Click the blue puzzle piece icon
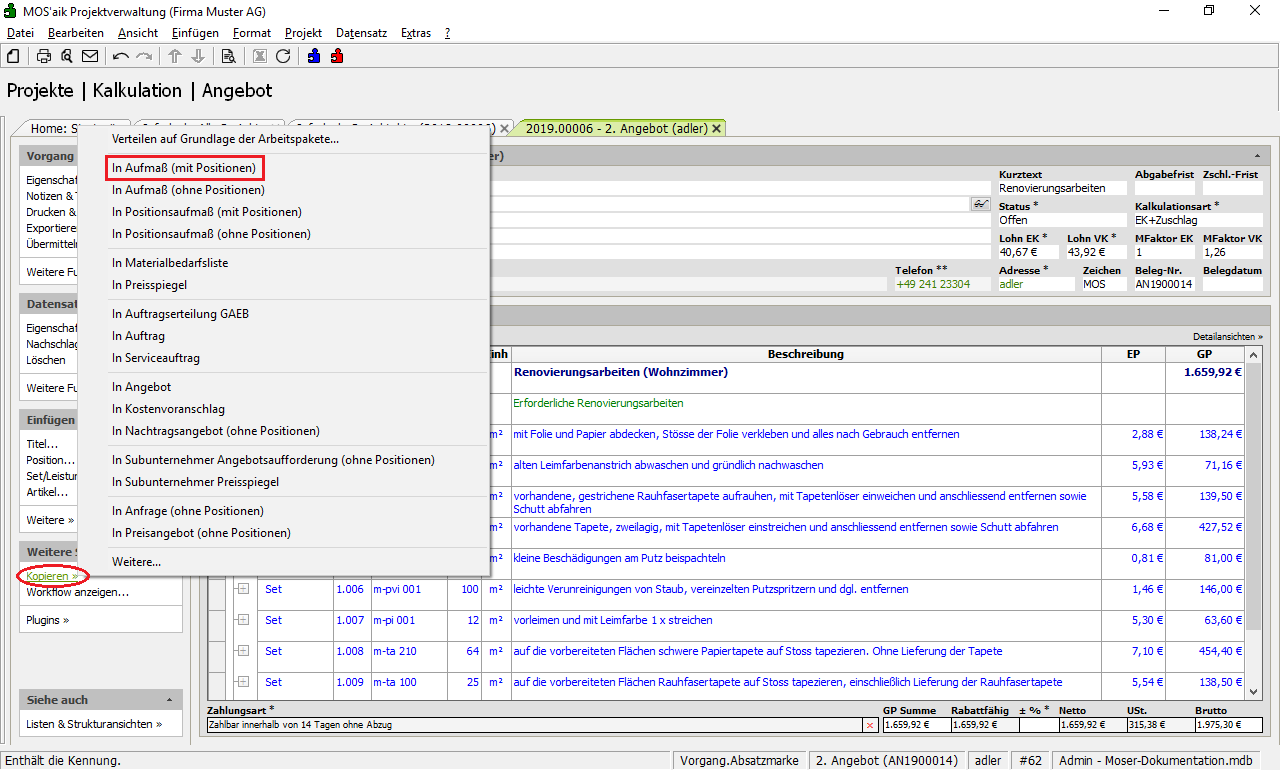The width and height of the screenshot is (1280, 770). [x=315, y=56]
